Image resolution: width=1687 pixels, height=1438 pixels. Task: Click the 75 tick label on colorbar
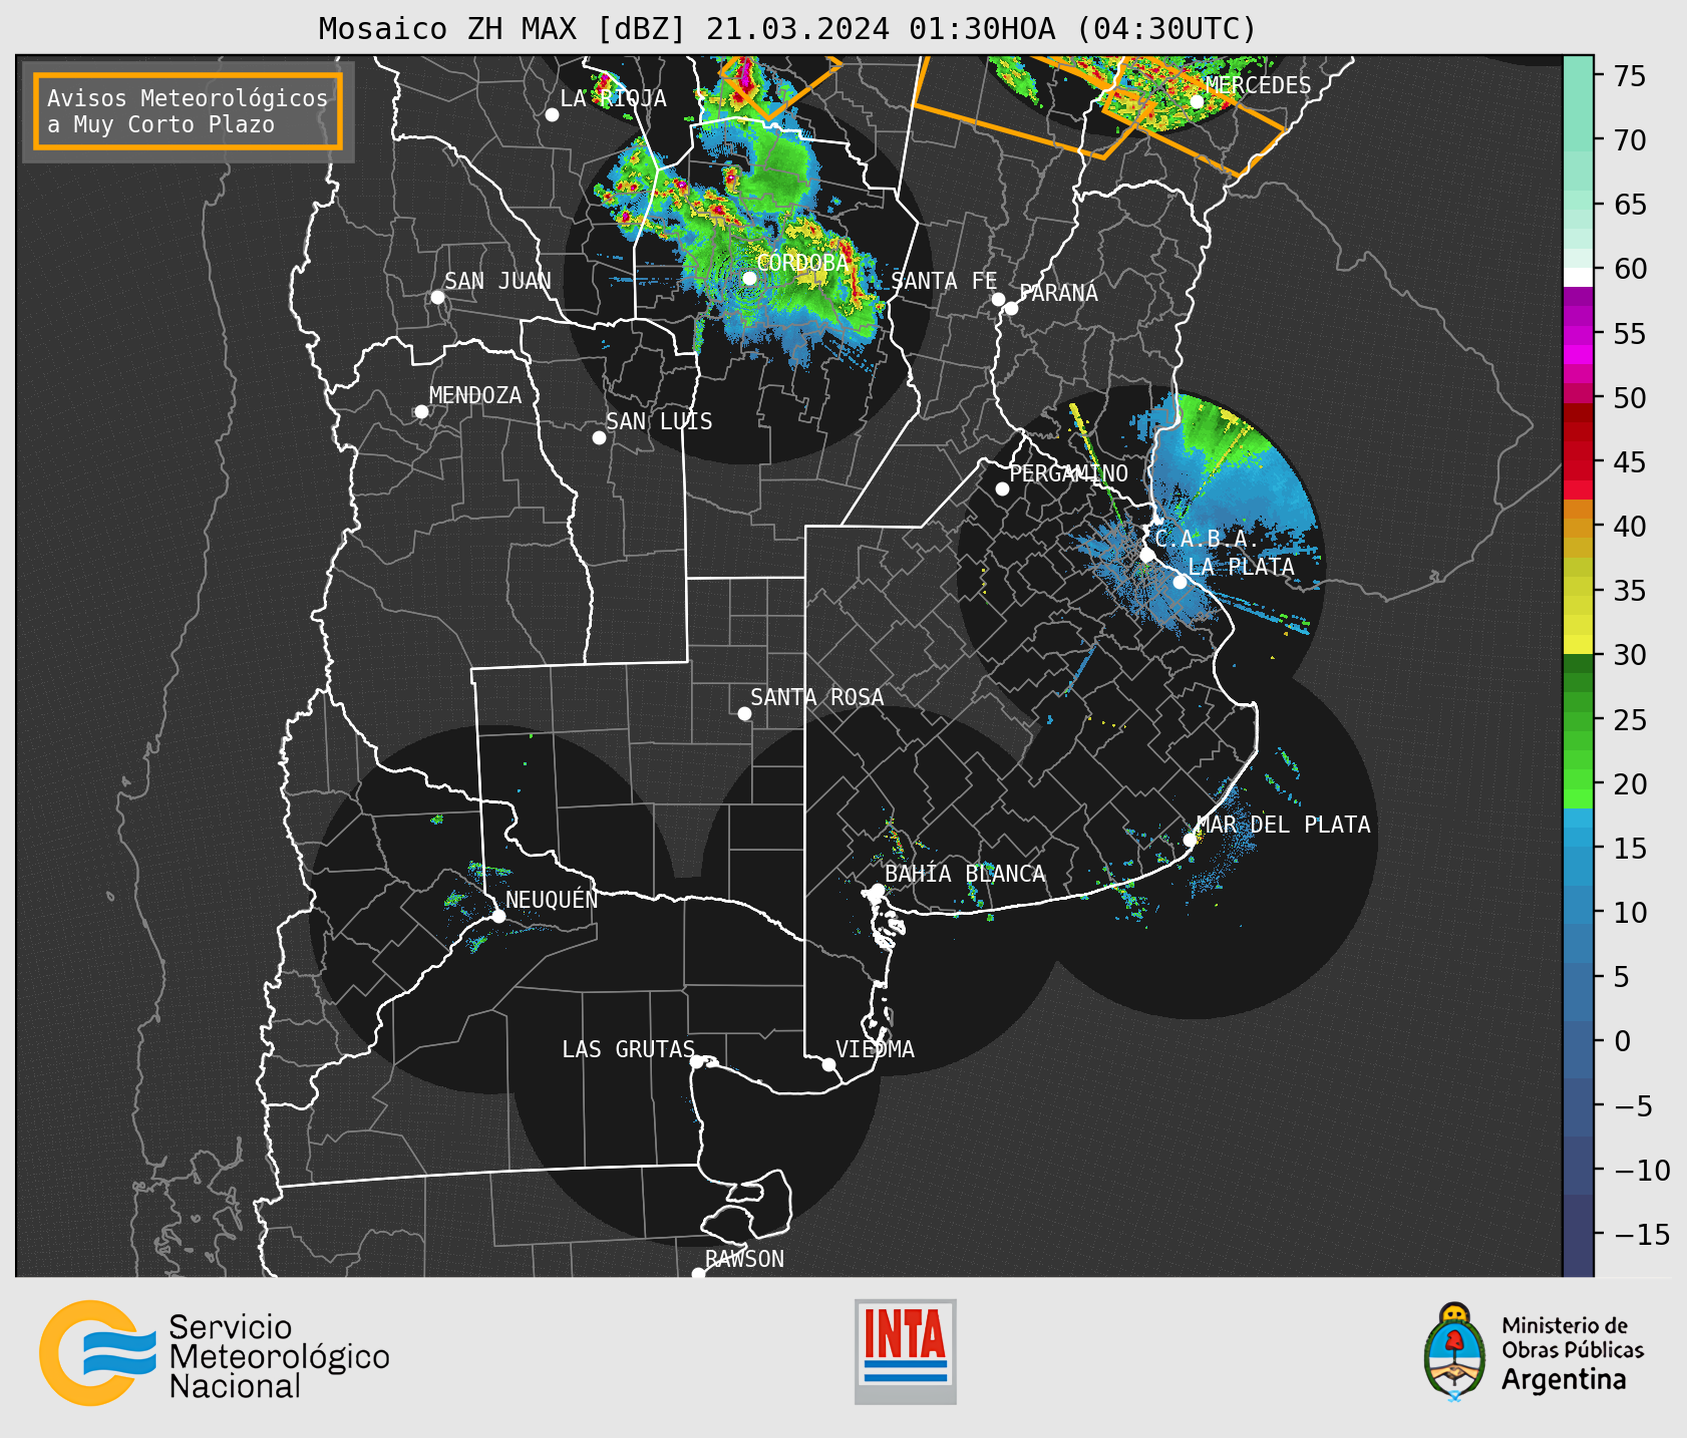[1629, 76]
